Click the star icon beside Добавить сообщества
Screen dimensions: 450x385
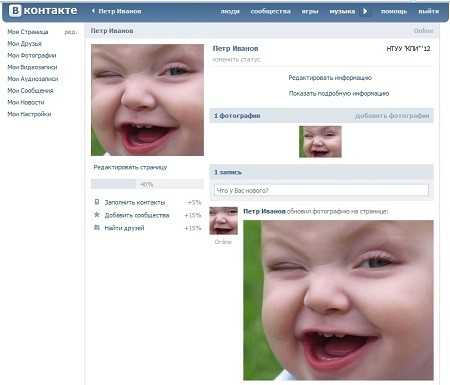(97, 215)
